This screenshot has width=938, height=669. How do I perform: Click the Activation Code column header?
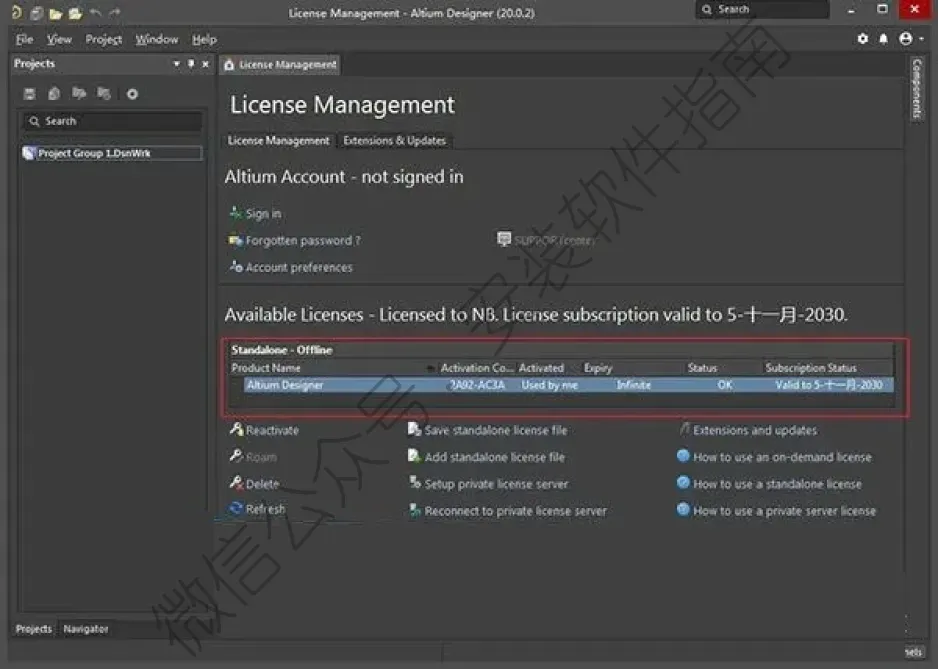coord(477,368)
